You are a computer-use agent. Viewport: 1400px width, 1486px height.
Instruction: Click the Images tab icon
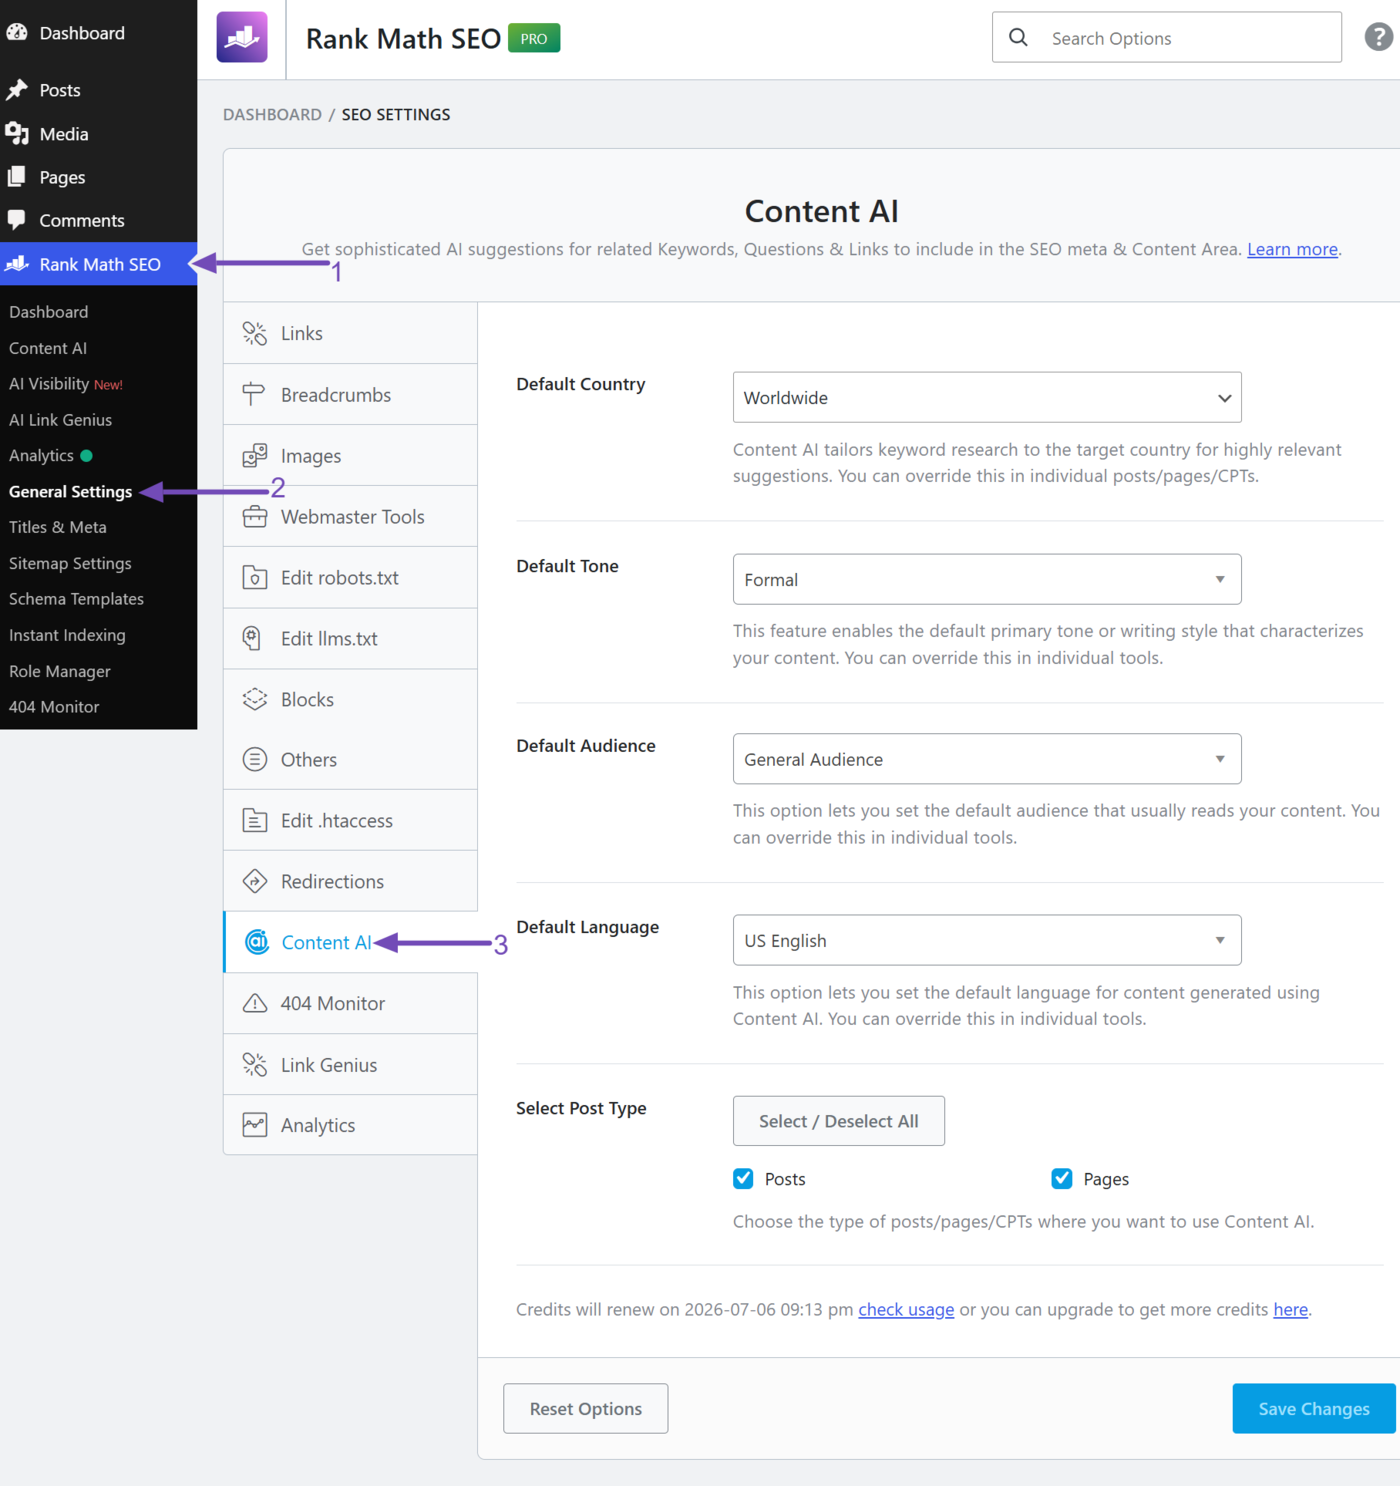pyautogui.click(x=255, y=455)
